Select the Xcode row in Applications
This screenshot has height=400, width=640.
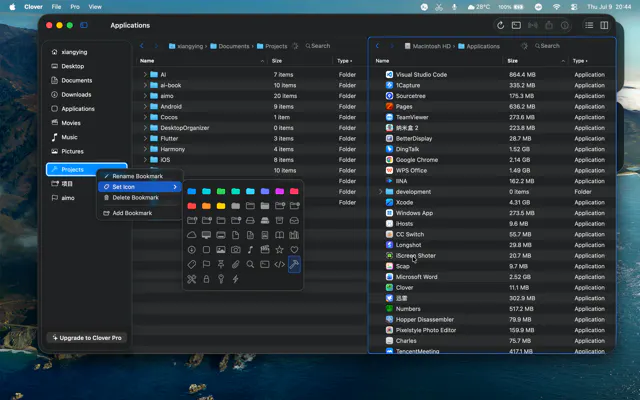493,202
